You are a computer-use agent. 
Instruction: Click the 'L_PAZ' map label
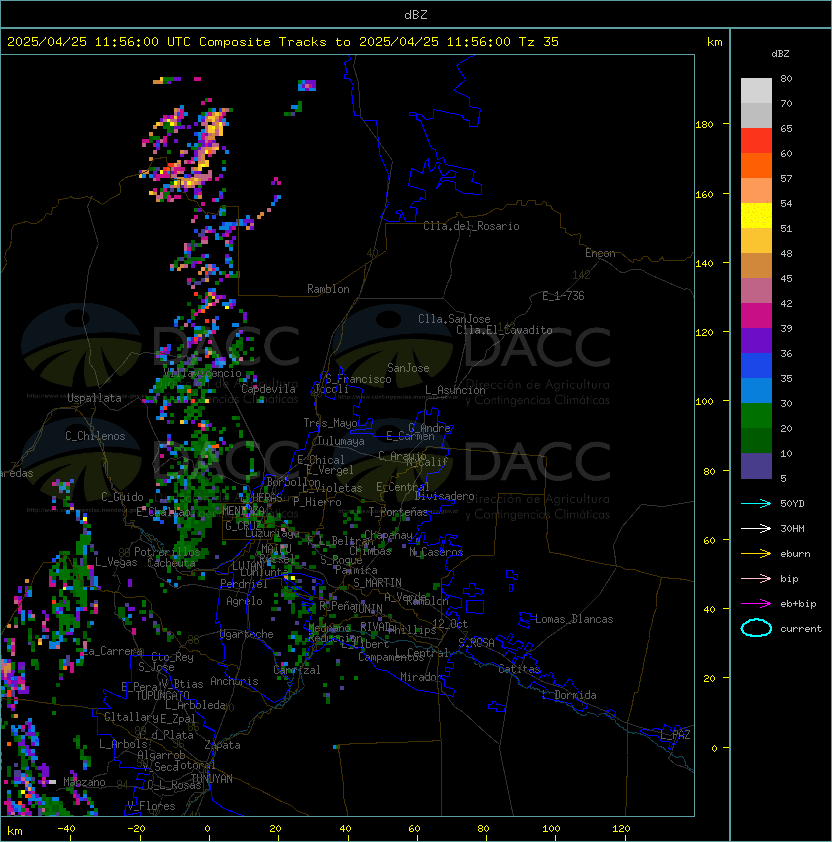[675, 735]
